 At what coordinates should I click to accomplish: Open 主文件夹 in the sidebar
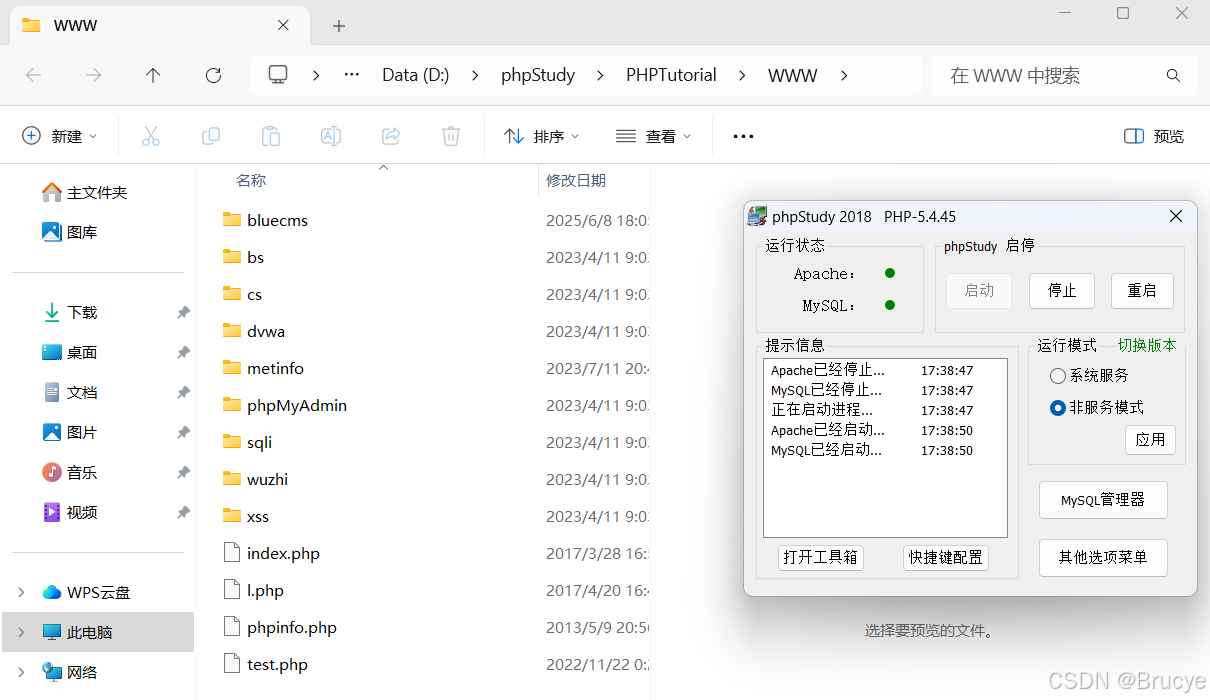(x=85, y=192)
